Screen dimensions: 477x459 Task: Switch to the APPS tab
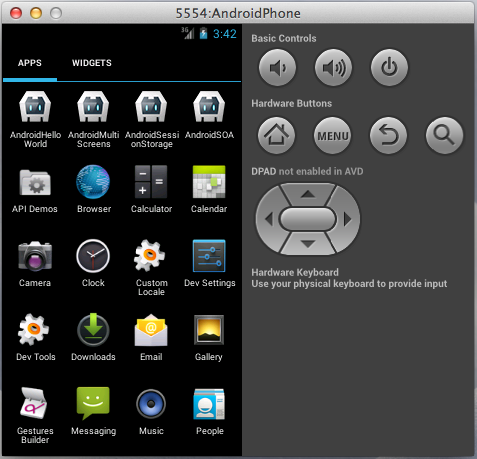pyautogui.click(x=30, y=63)
